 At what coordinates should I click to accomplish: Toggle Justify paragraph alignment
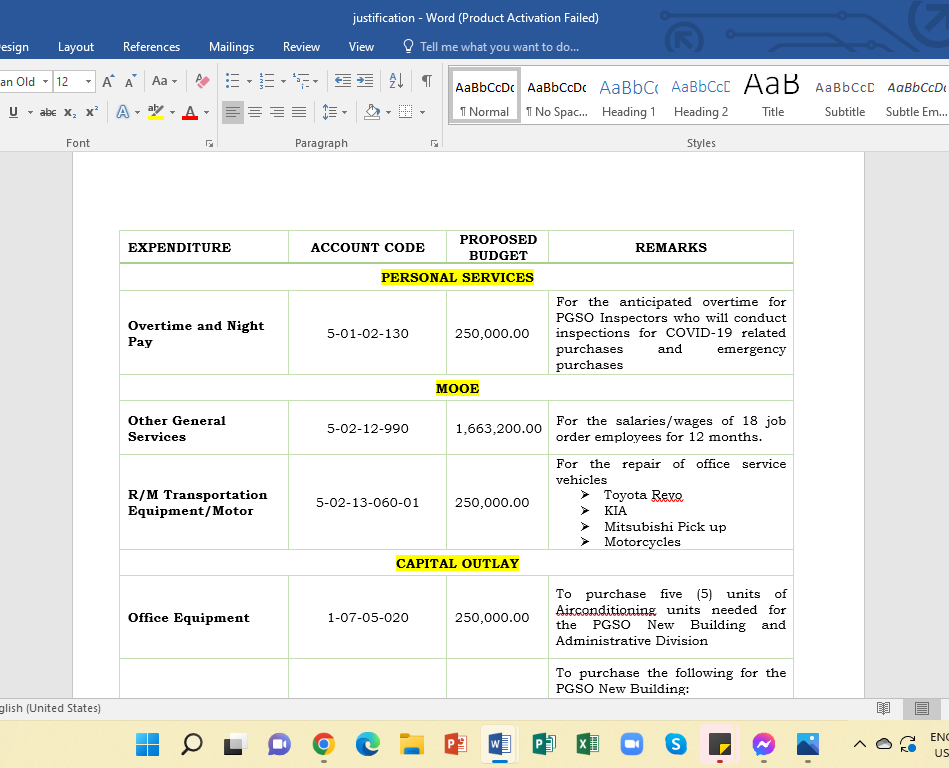coord(299,112)
